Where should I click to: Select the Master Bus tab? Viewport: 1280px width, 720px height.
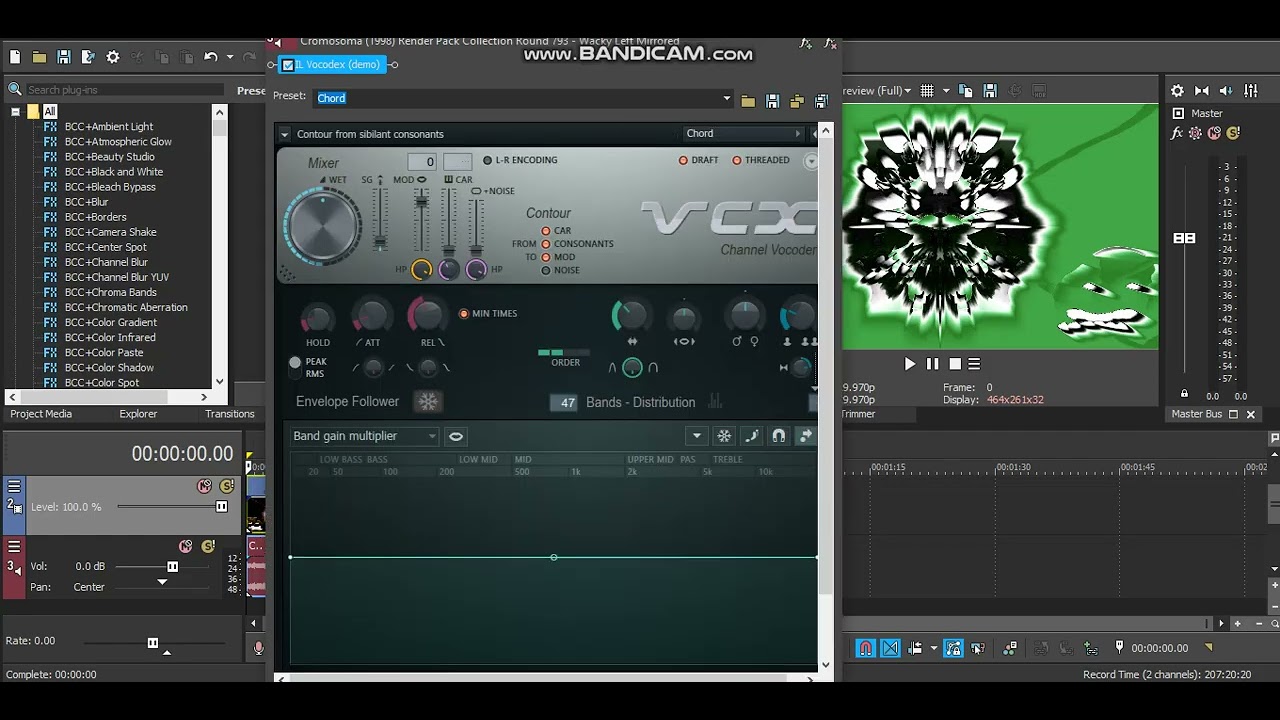coord(1197,414)
